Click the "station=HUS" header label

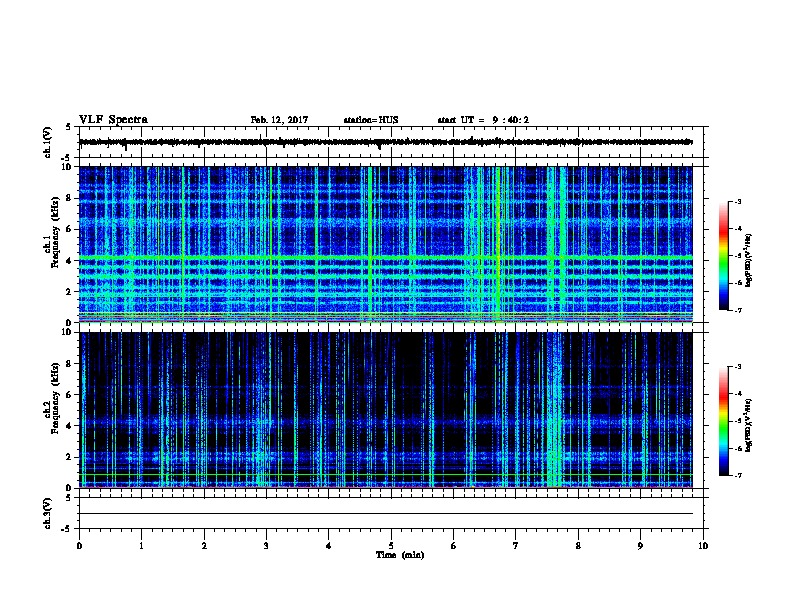coord(371,120)
